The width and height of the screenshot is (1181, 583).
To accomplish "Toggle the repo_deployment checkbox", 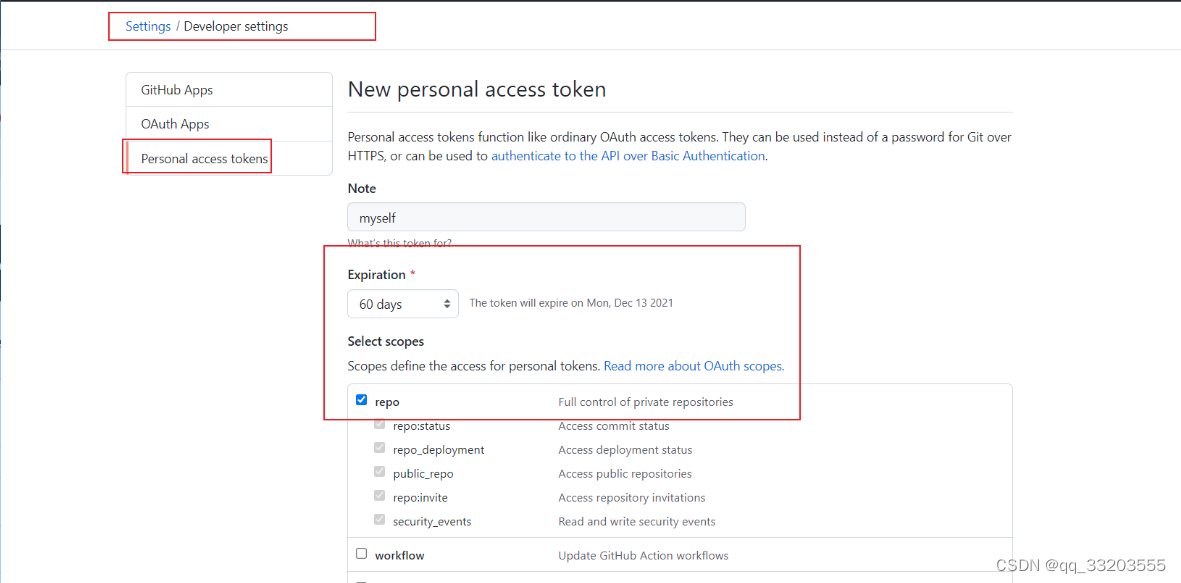I will click(379, 448).
